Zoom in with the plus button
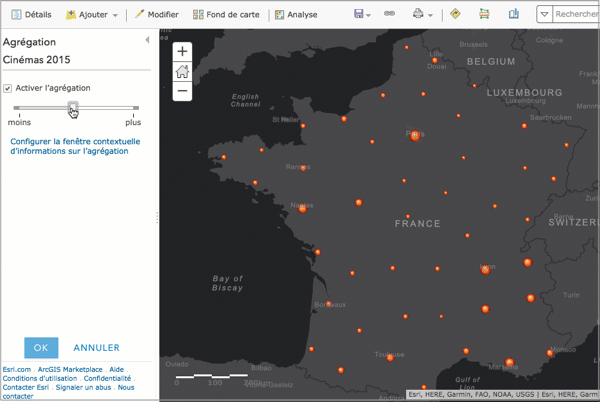This screenshot has width=600, height=402. pos(182,51)
